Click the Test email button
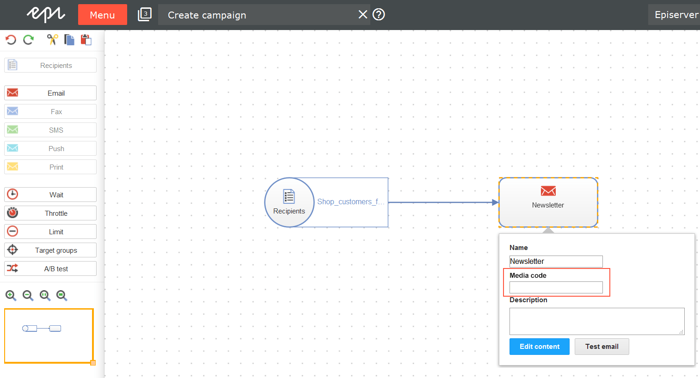This screenshot has height=378, width=700. 602,346
